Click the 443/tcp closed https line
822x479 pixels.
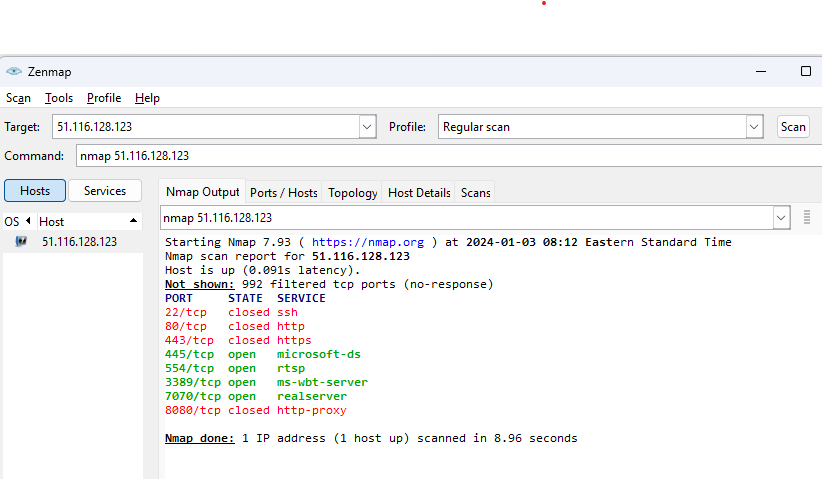click(238, 341)
